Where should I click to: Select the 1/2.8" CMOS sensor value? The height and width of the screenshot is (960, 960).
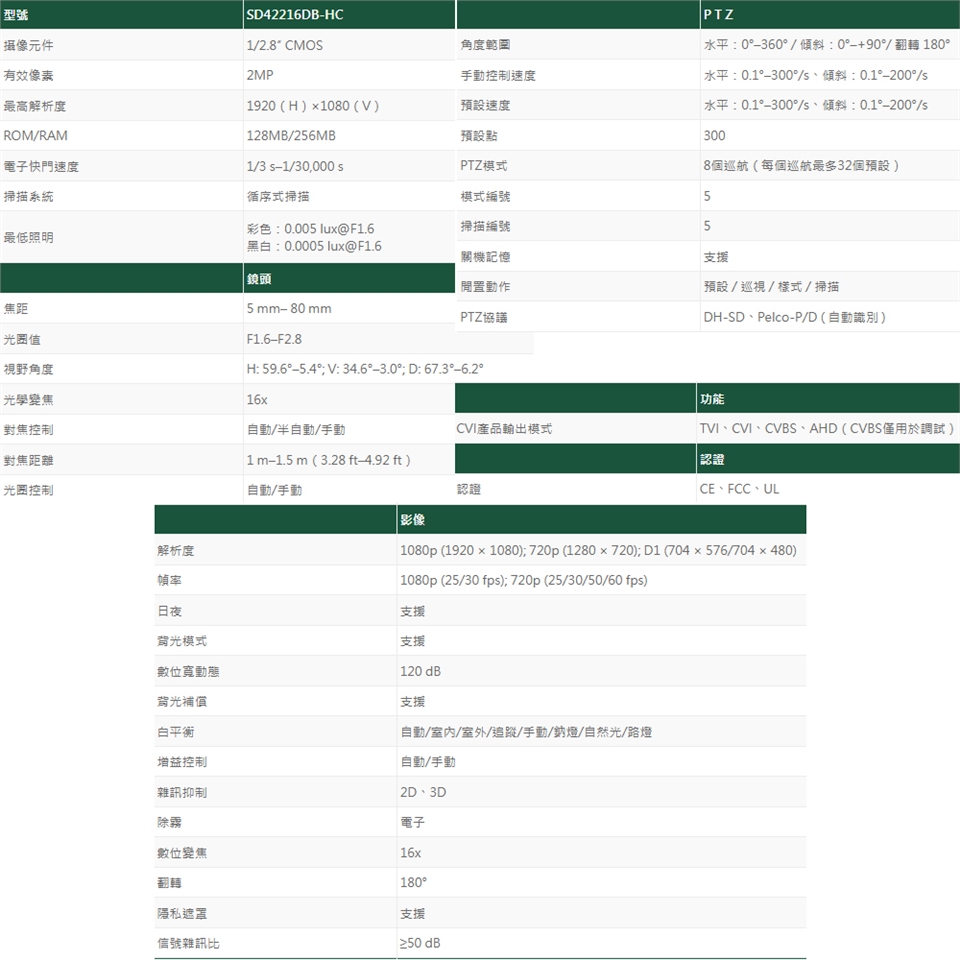(x=285, y=45)
